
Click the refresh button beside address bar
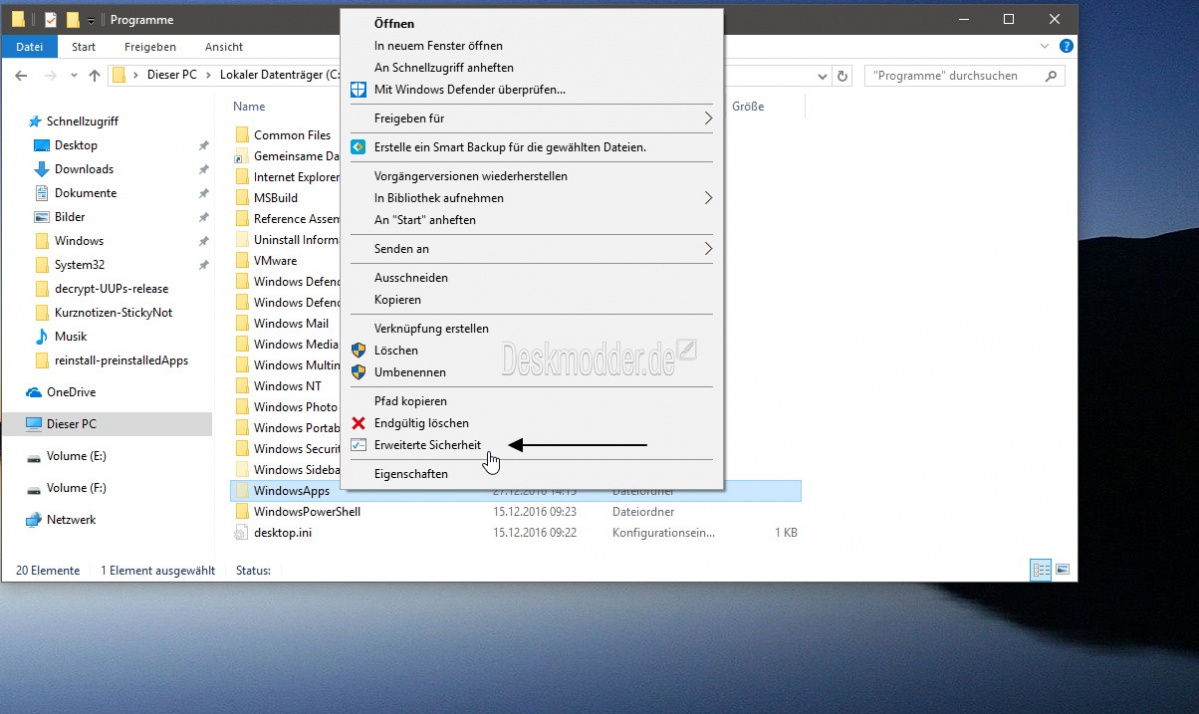(843, 76)
